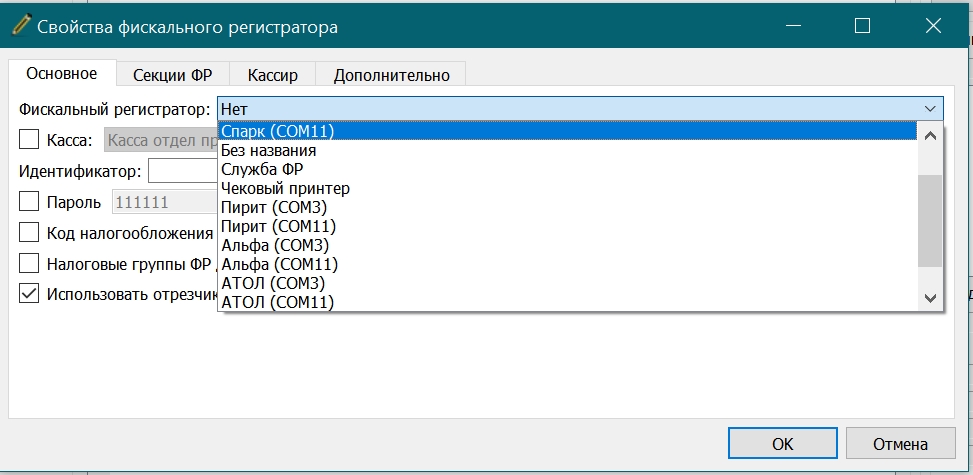
Task: Open the Дополнительно tab
Action: coord(391,75)
